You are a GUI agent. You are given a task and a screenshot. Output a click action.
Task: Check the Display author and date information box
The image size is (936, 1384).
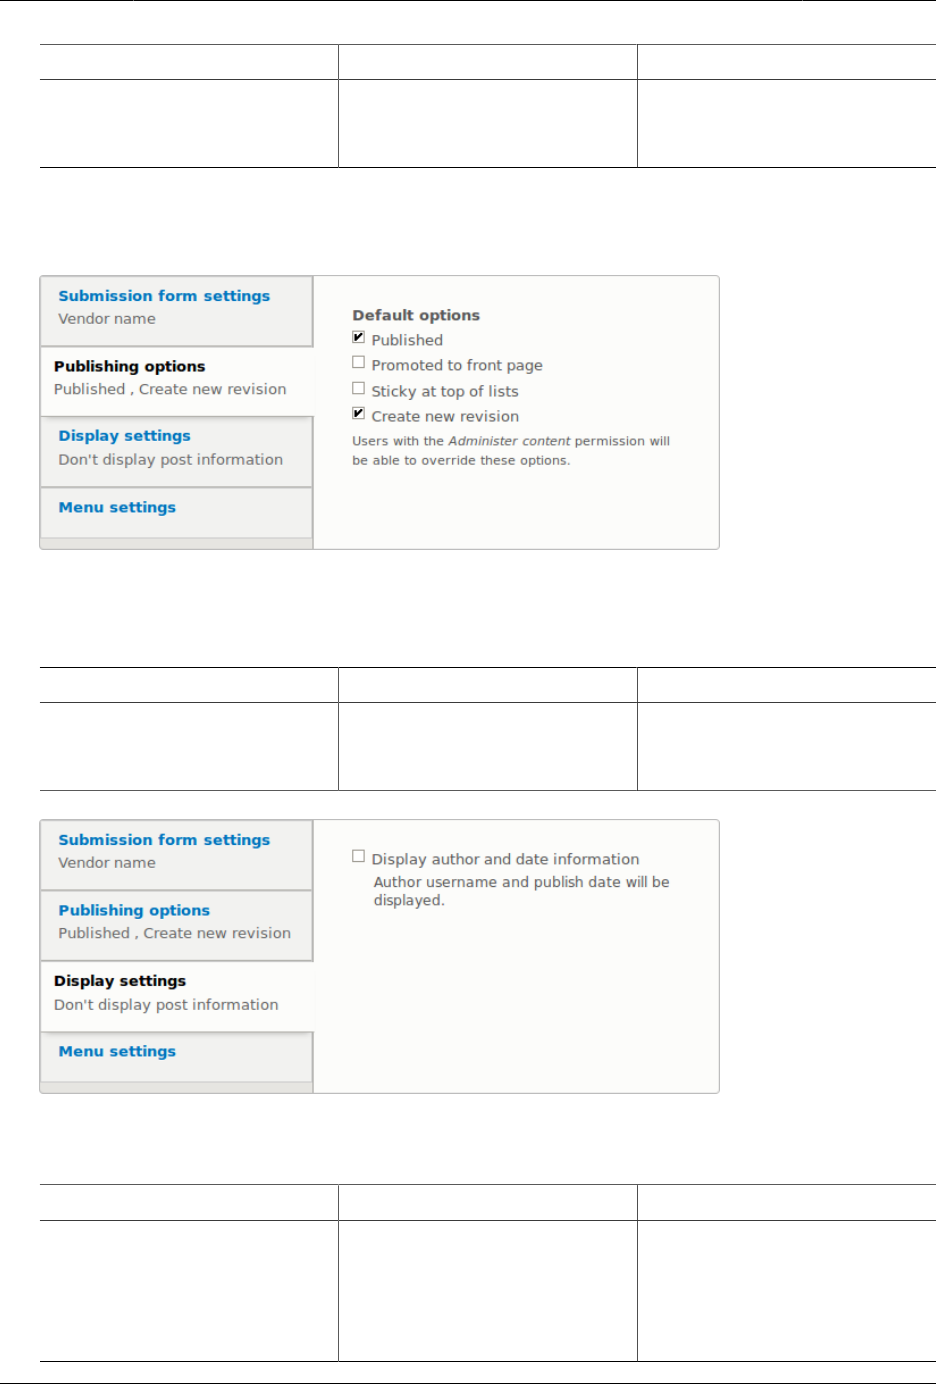pyautogui.click(x=358, y=857)
